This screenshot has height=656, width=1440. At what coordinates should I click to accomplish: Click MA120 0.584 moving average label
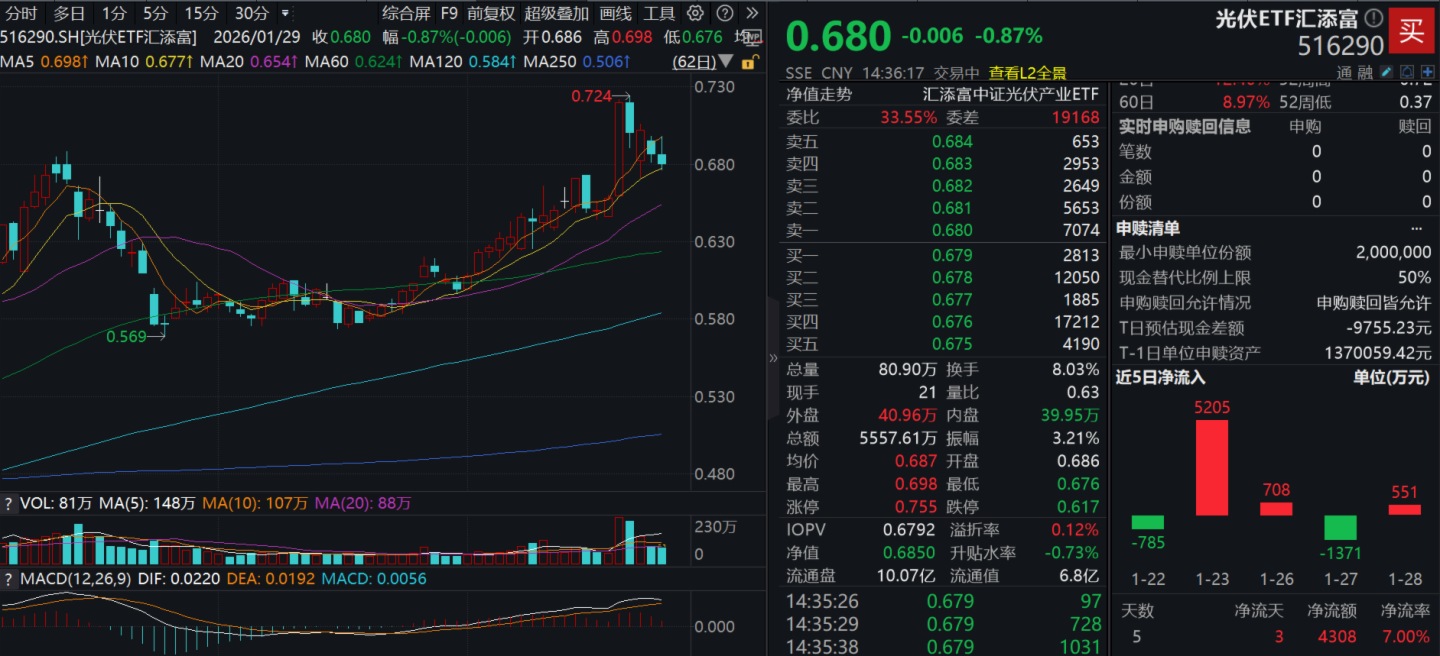tap(462, 62)
